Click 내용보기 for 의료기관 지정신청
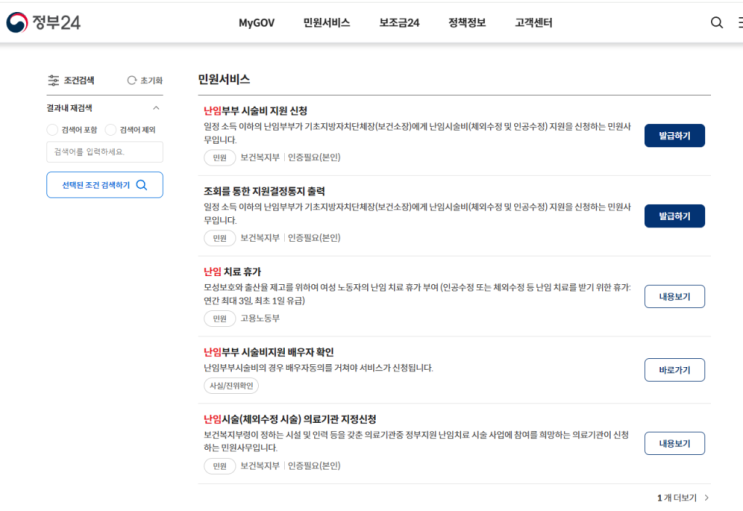 click(x=674, y=444)
